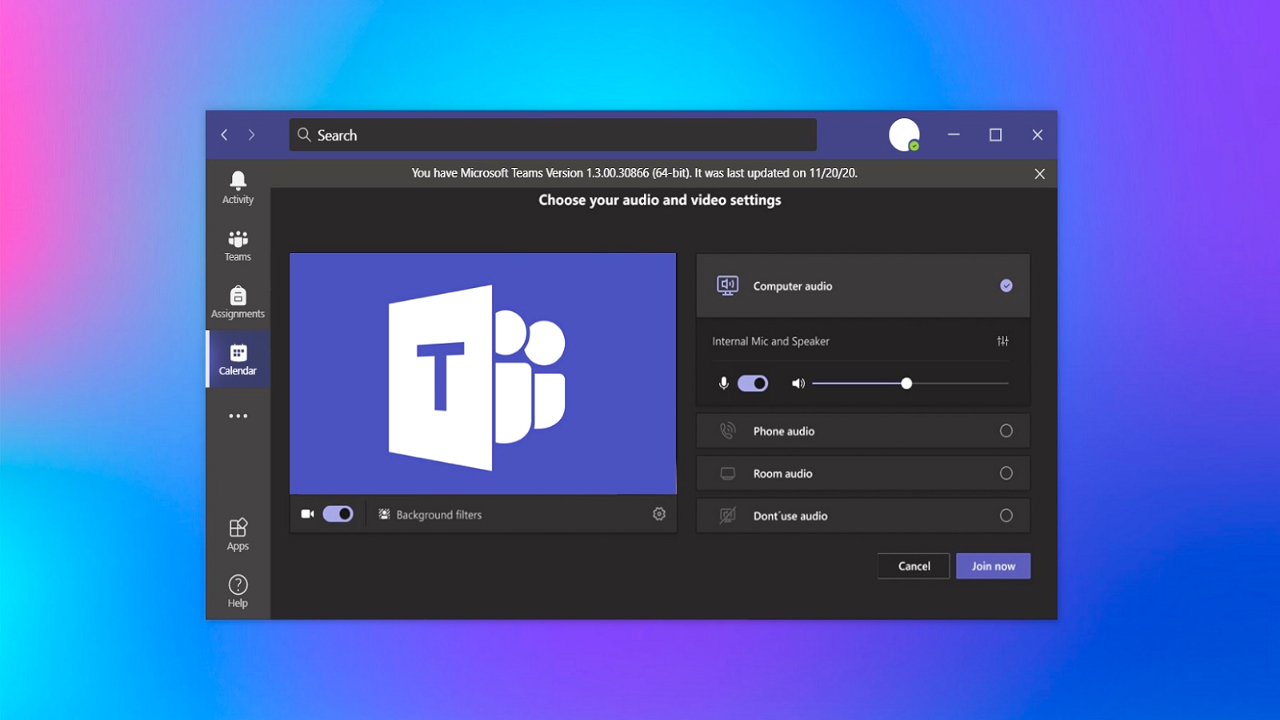Go back with the left arrow

click(x=224, y=135)
